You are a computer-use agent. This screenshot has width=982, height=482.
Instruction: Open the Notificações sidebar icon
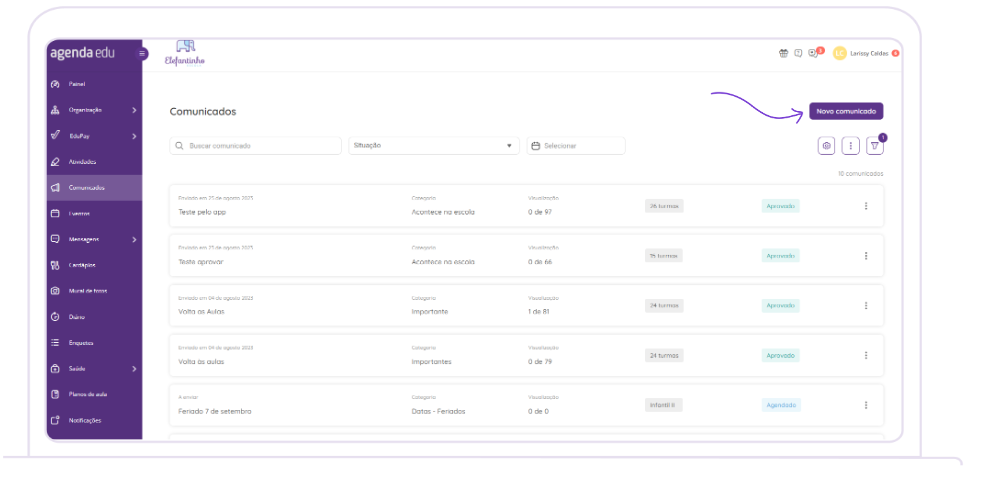[55, 420]
